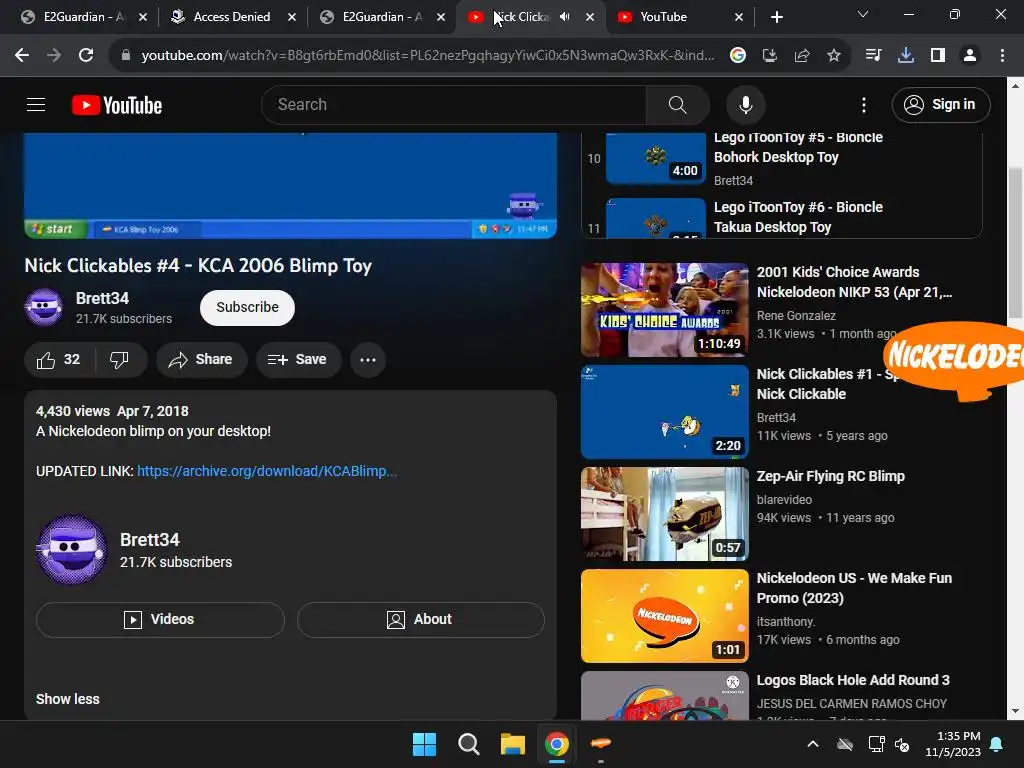The image size is (1024, 768).
Task: Go to YouTube home via logo
Action: (x=117, y=105)
